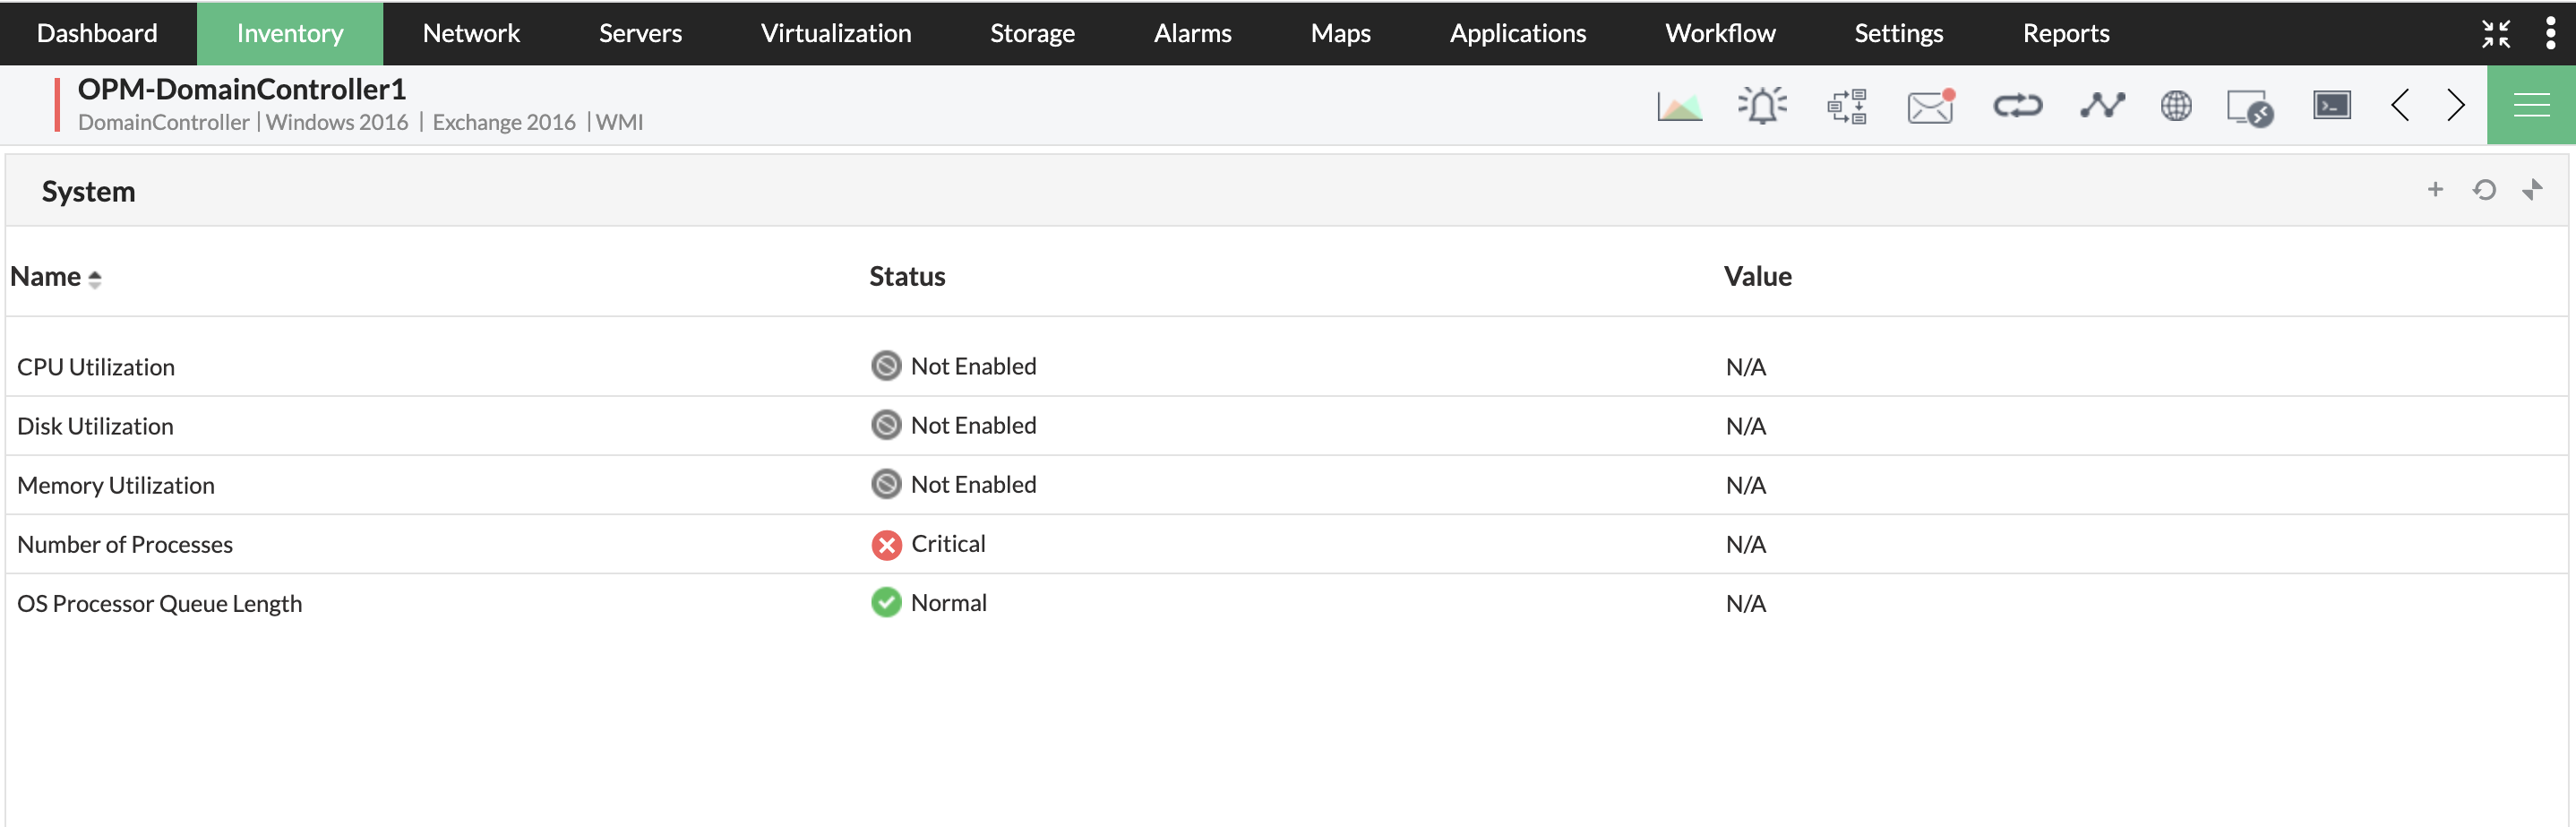Screen dimensions: 2576x827
Task: Go to the next device arrow
Action: 2456,105
